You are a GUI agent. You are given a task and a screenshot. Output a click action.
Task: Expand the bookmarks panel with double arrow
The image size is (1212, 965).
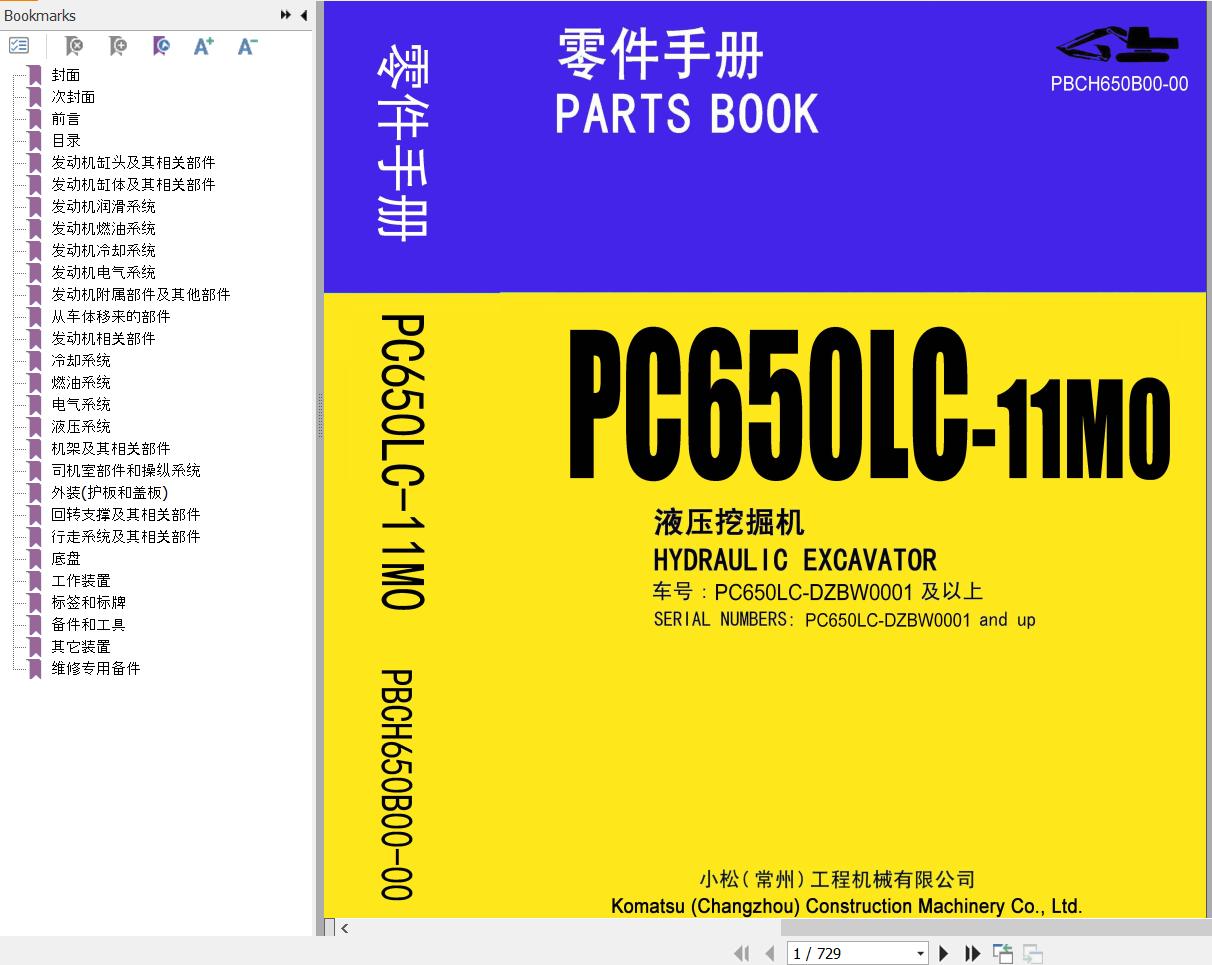pos(286,15)
